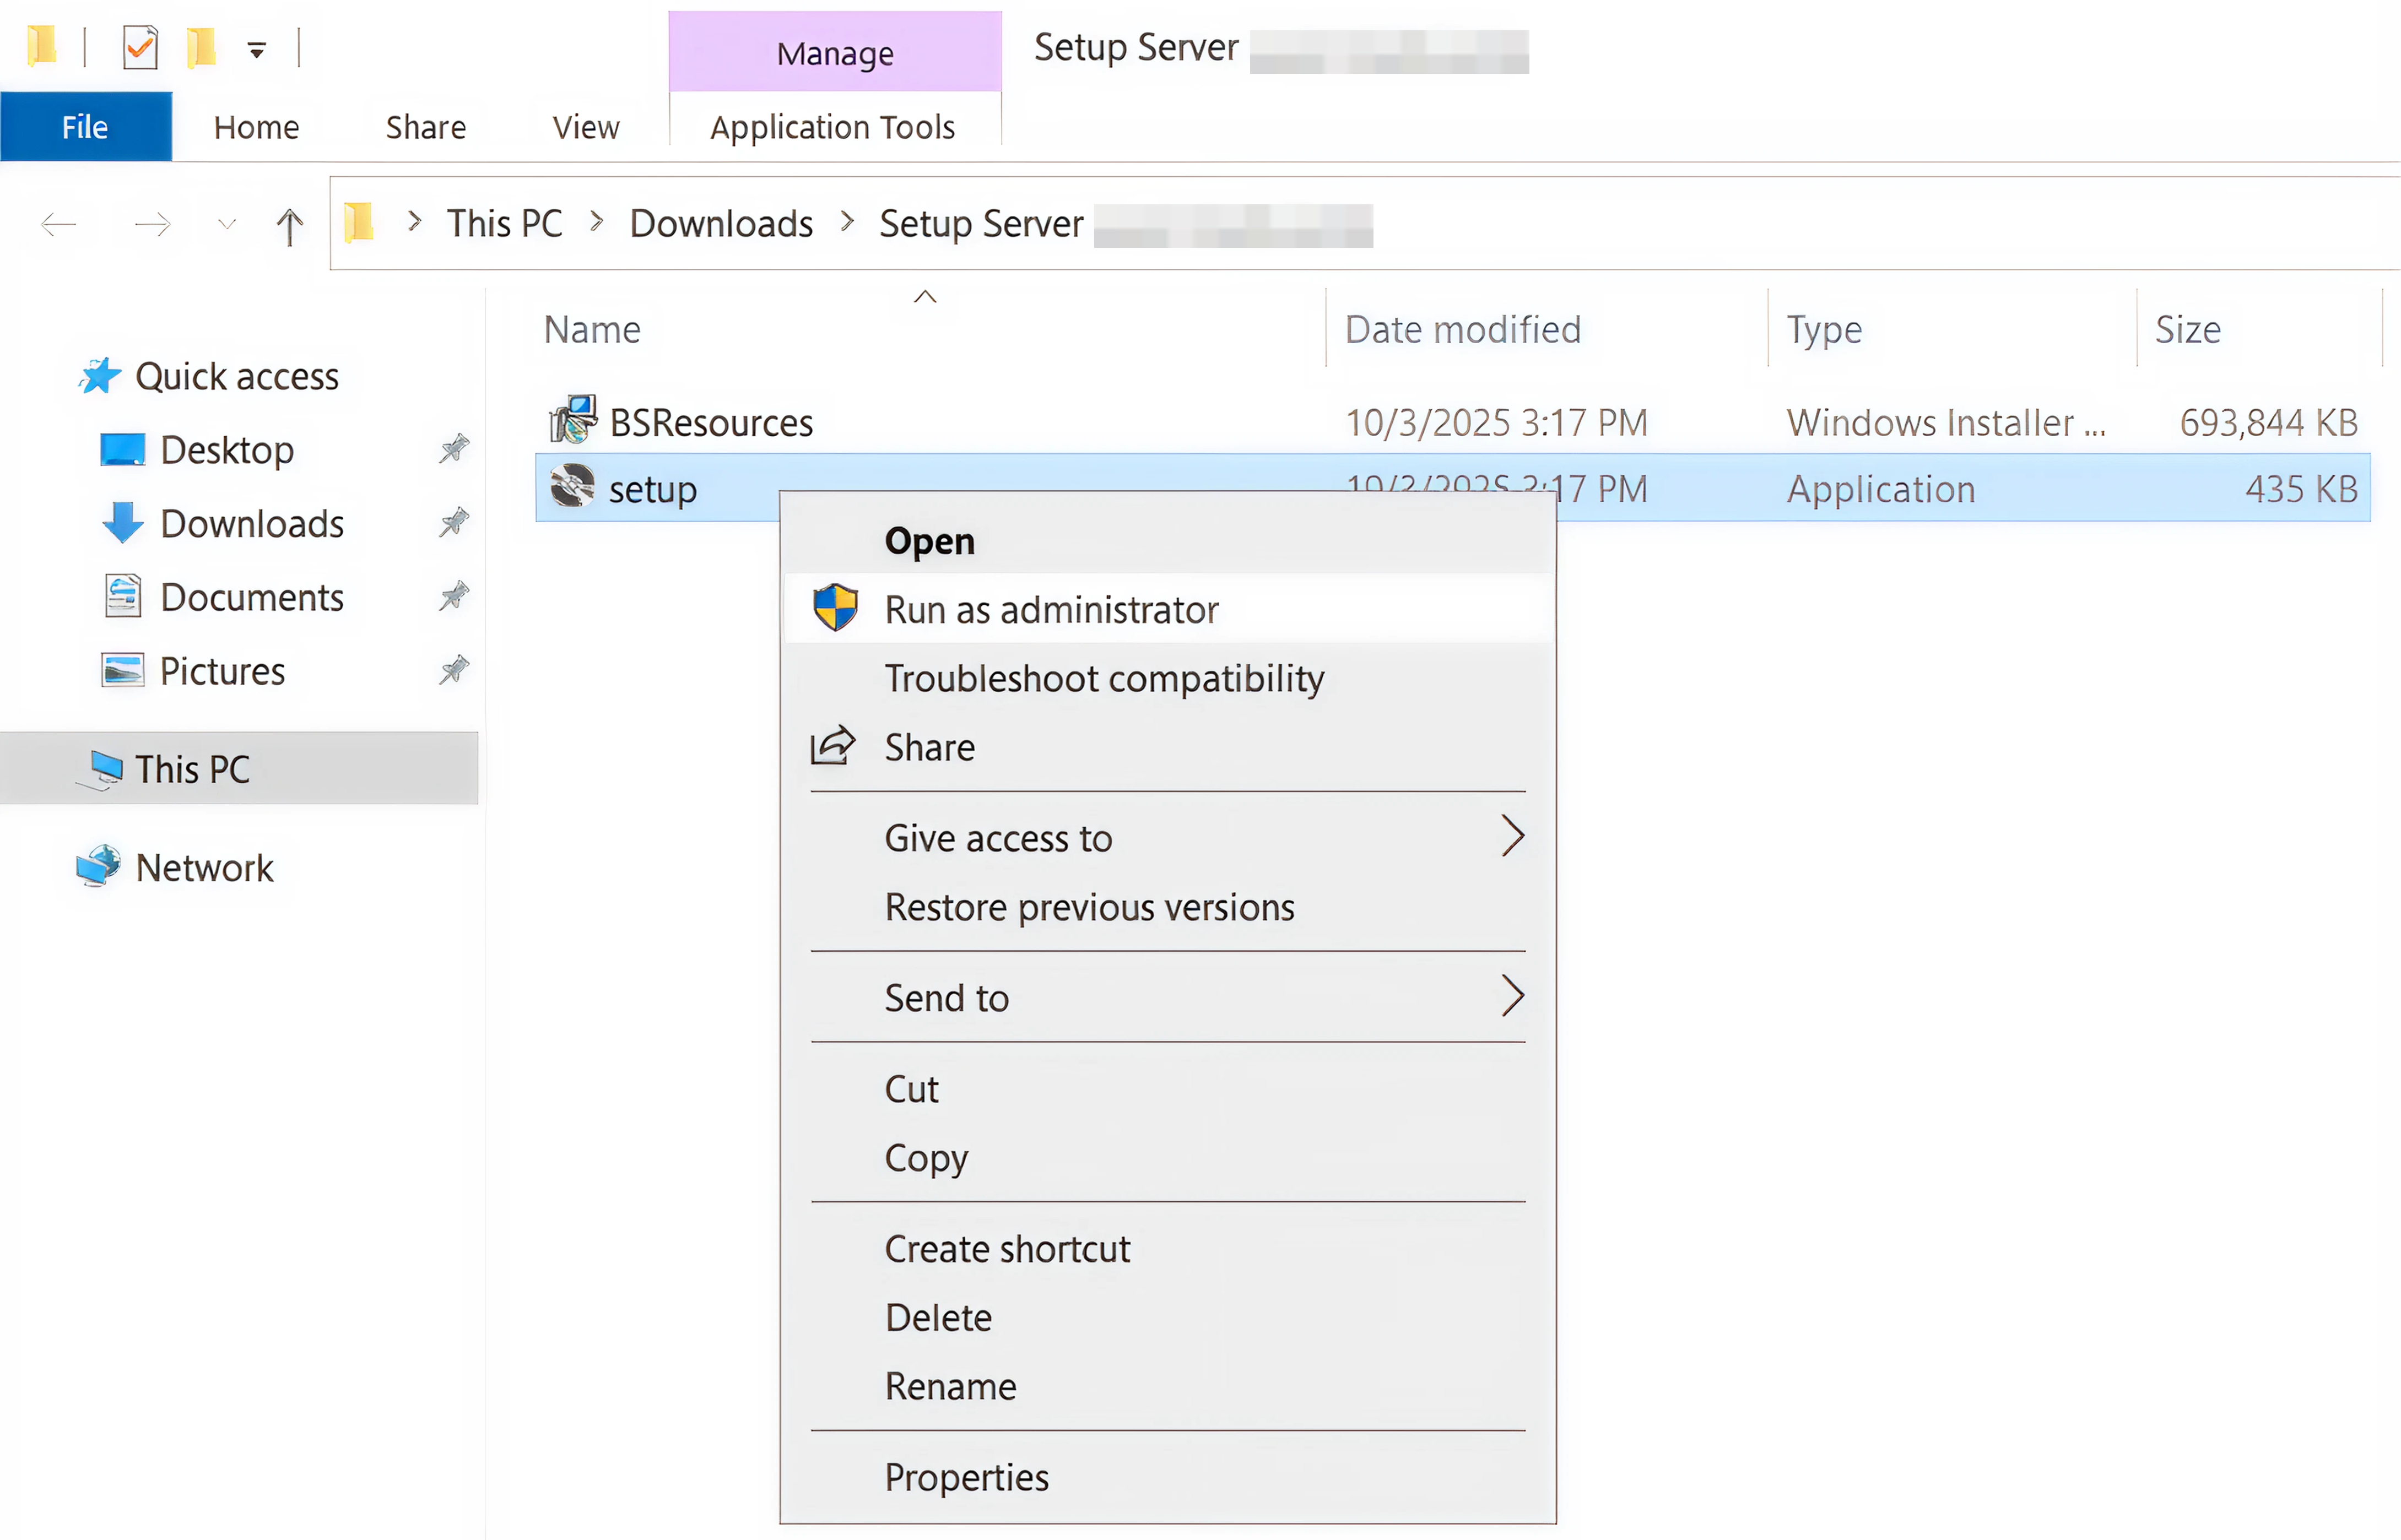Expand the chevron after This PC breadcrumb
The width and height of the screenshot is (2401, 1540).
pos(597,222)
